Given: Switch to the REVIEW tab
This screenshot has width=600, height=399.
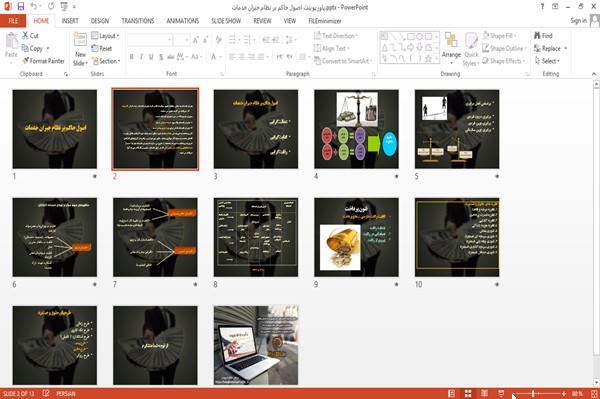Looking at the screenshot, I should (x=262, y=21).
